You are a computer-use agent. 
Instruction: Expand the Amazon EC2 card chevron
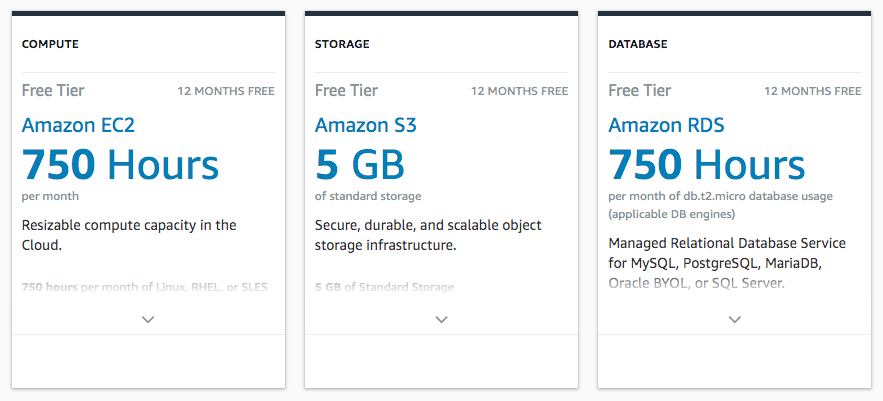pyautogui.click(x=148, y=319)
